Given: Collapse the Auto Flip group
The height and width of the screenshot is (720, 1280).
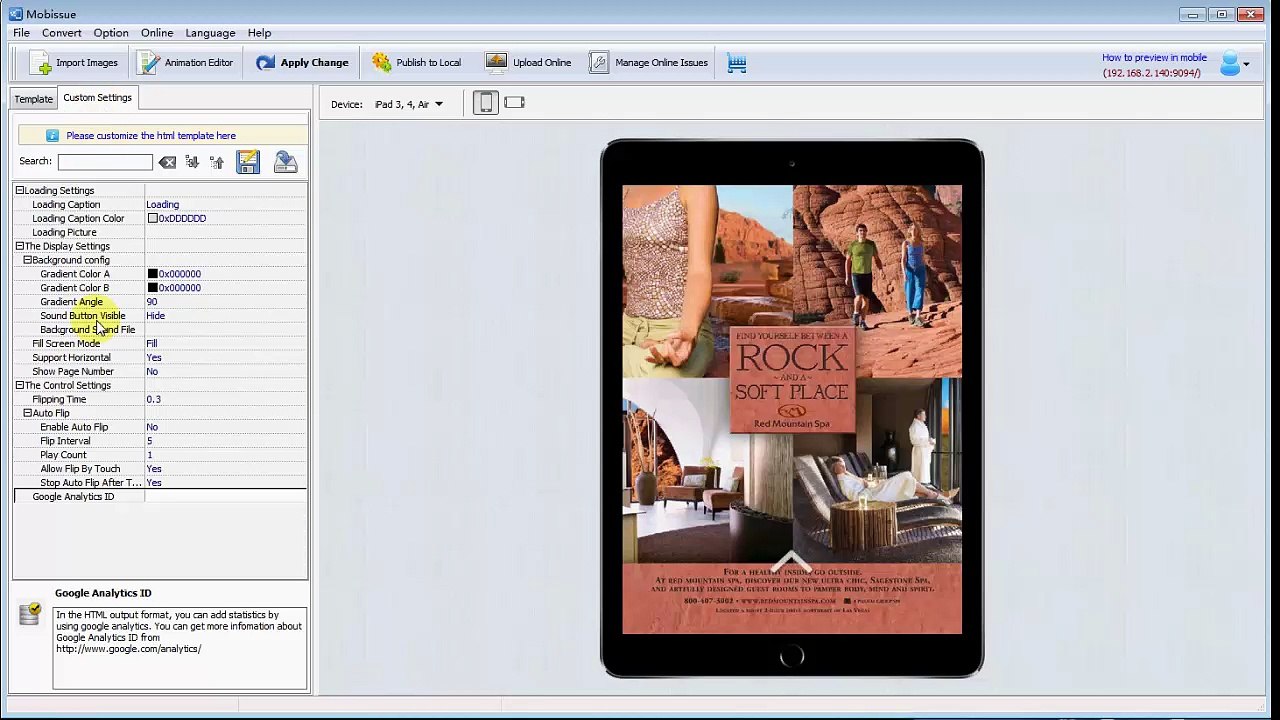Looking at the screenshot, I should coord(27,413).
